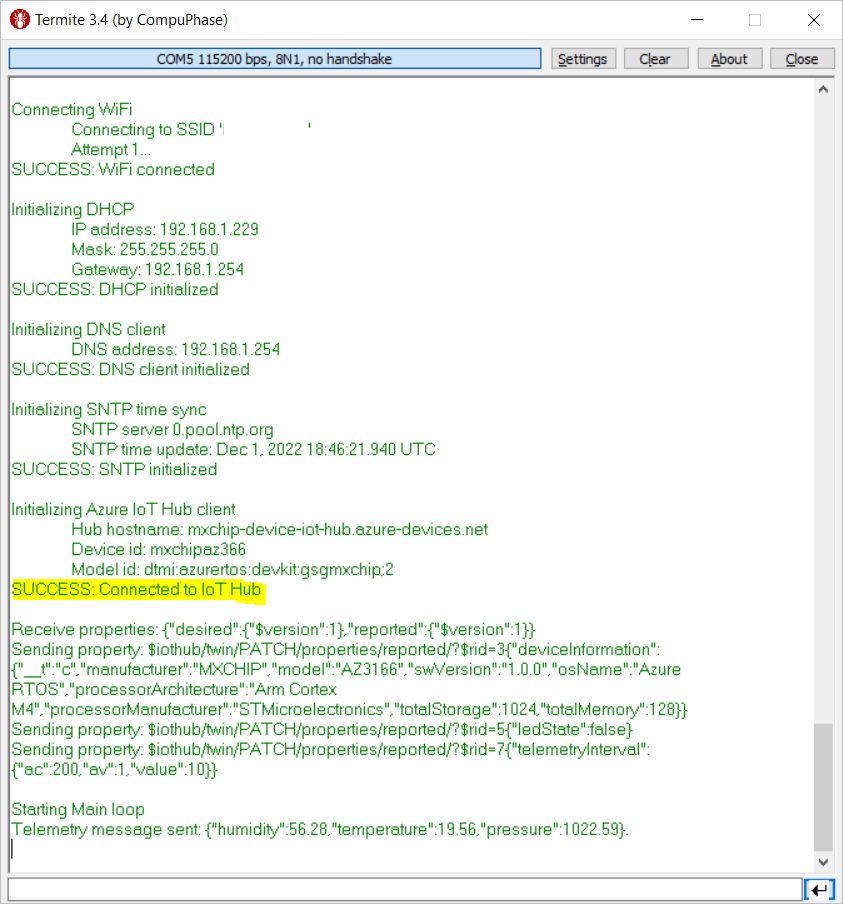Image resolution: width=843 pixels, height=904 pixels.
Task: Click the "ledState":false sending property line
Action: (322, 730)
